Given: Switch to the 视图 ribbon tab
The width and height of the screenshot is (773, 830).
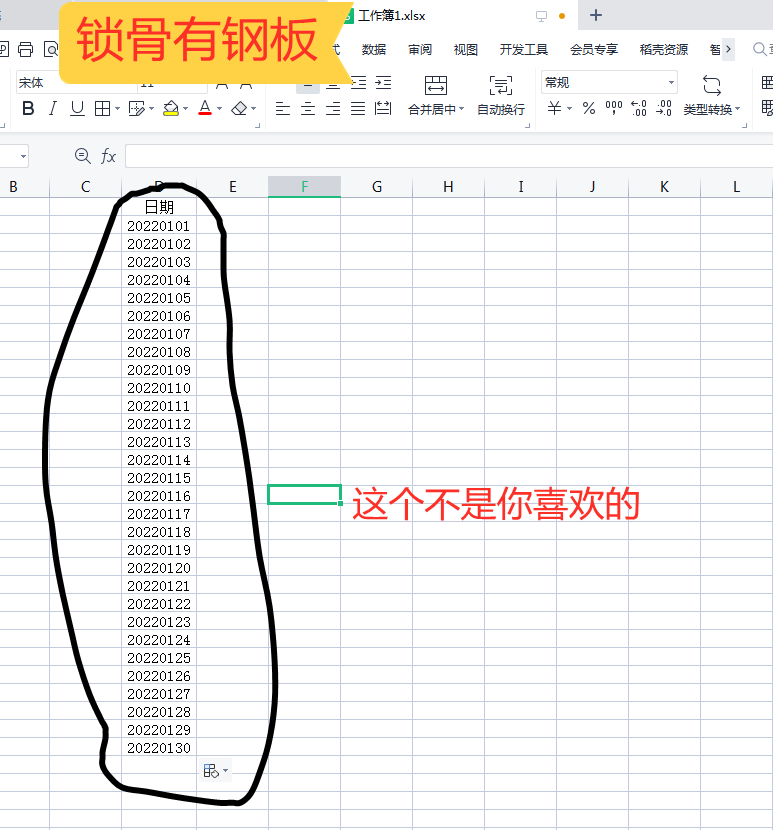Looking at the screenshot, I should click(x=466, y=50).
